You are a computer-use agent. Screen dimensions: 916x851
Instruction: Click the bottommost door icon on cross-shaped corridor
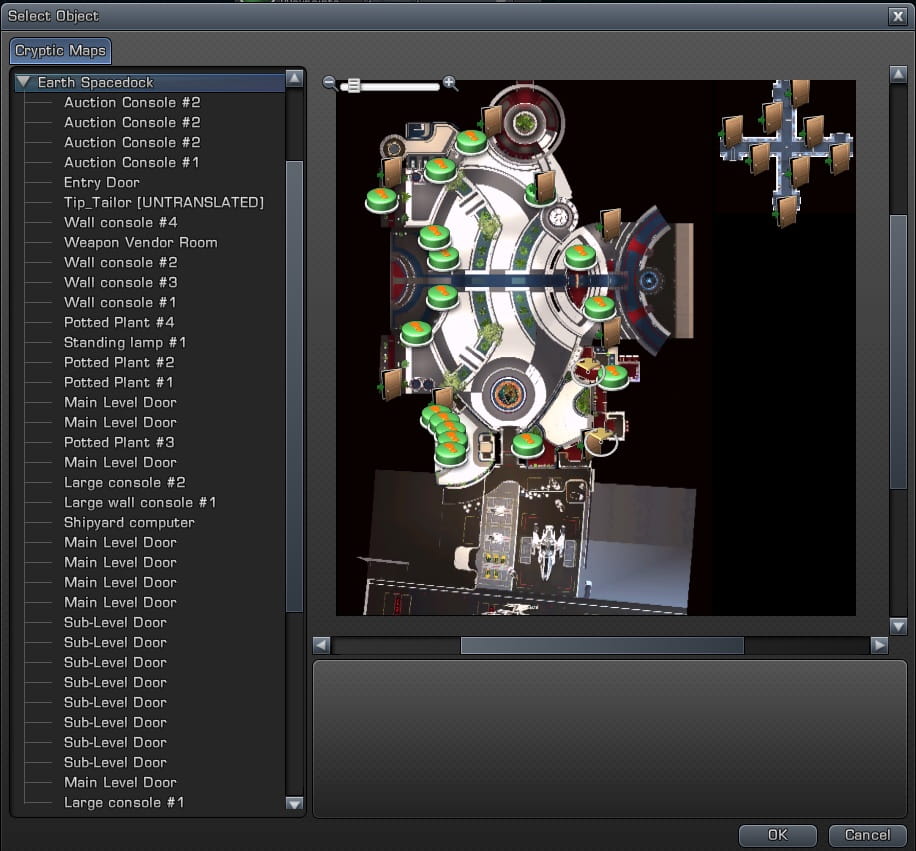click(788, 210)
